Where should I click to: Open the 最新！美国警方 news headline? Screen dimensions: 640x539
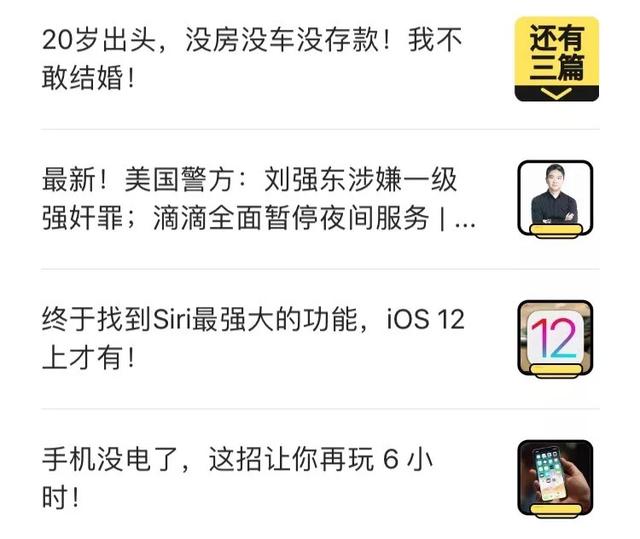coord(259,198)
